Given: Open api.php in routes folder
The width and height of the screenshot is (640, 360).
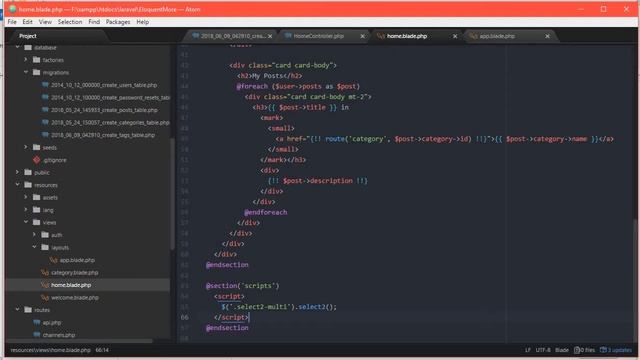Looking at the screenshot, I should coord(52,322).
